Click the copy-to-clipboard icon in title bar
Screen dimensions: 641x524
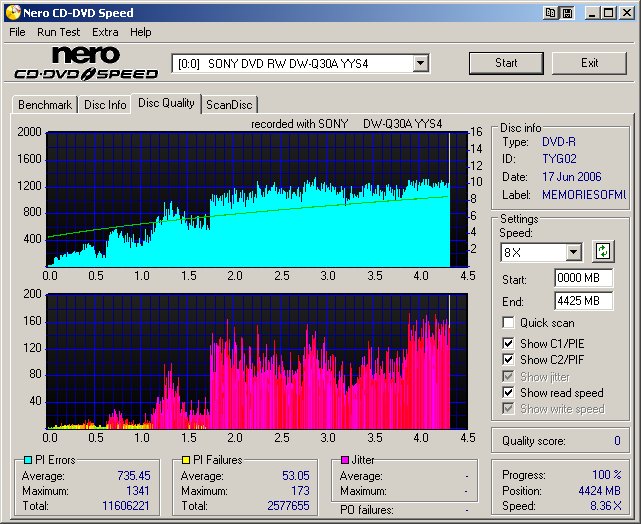click(x=550, y=13)
